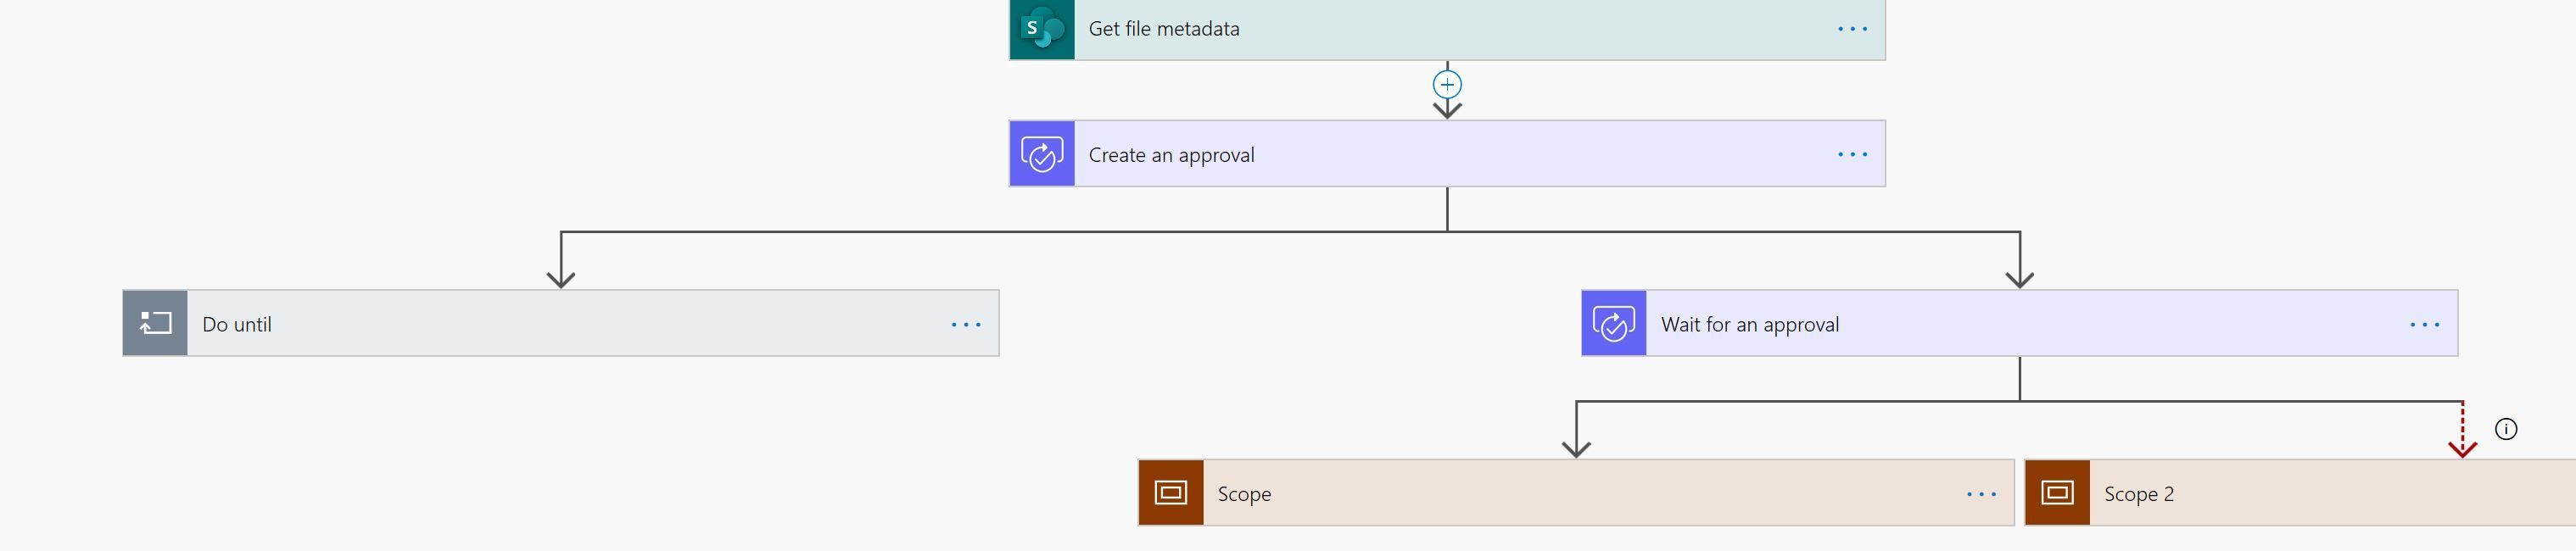2576x551 pixels.
Task: Open the Scope ellipsis menu
Action: tap(1981, 492)
